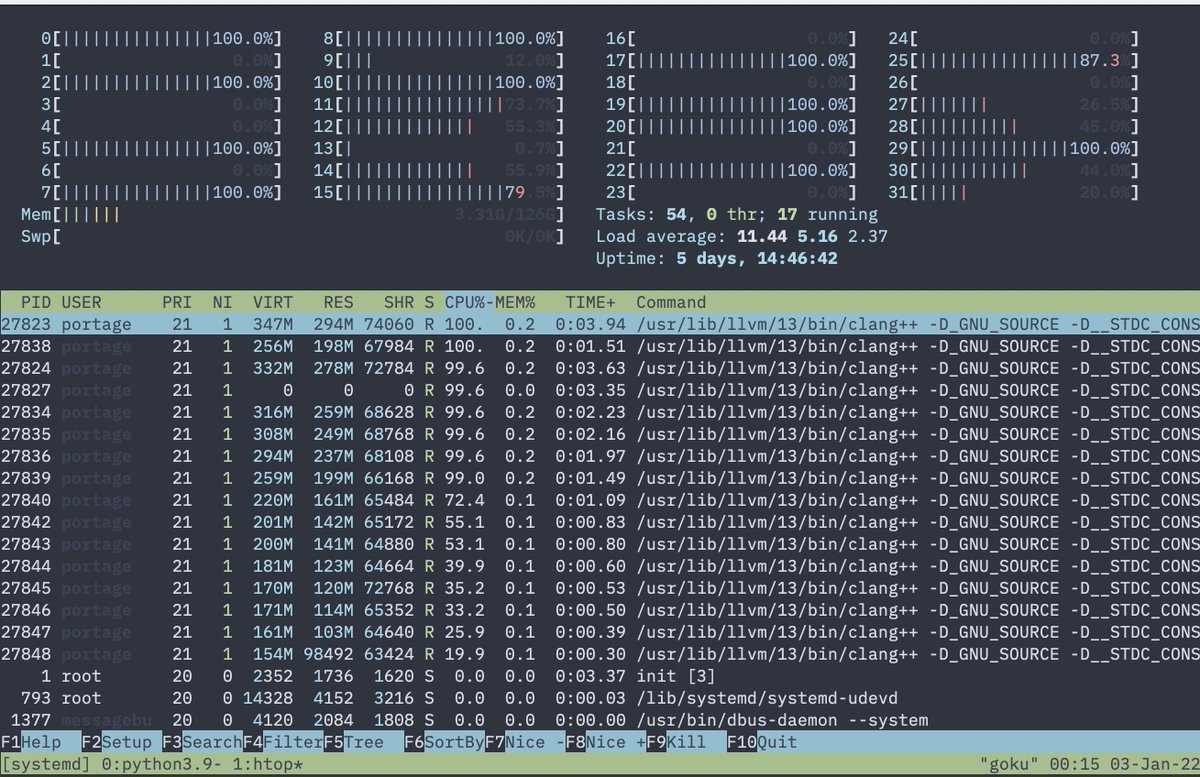Quit htop using F10 Quit

point(766,743)
